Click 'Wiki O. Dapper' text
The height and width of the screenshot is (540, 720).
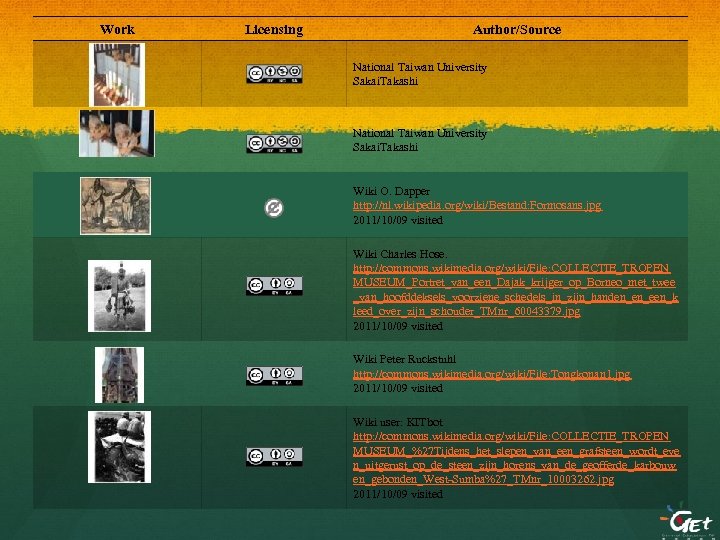pyautogui.click(x=391, y=191)
